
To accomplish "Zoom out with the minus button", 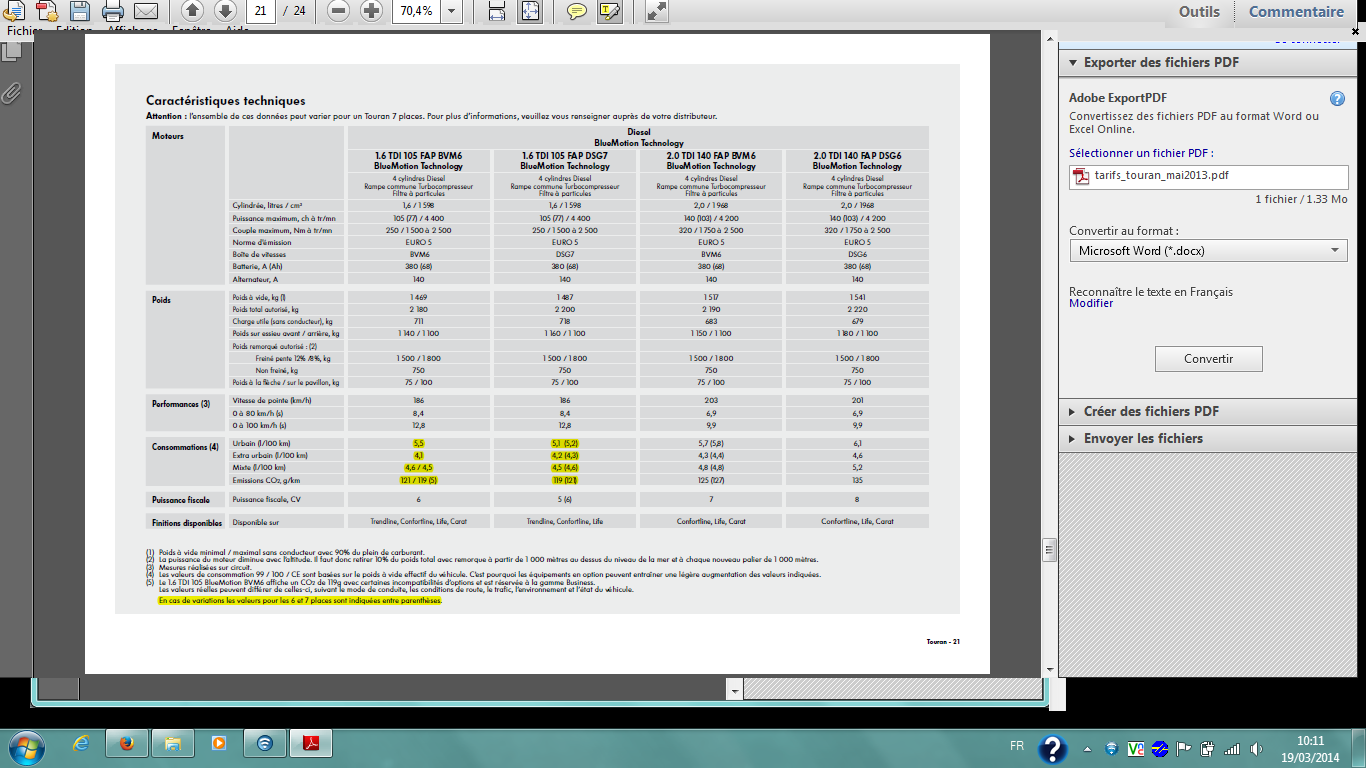I will [x=339, y=11].
